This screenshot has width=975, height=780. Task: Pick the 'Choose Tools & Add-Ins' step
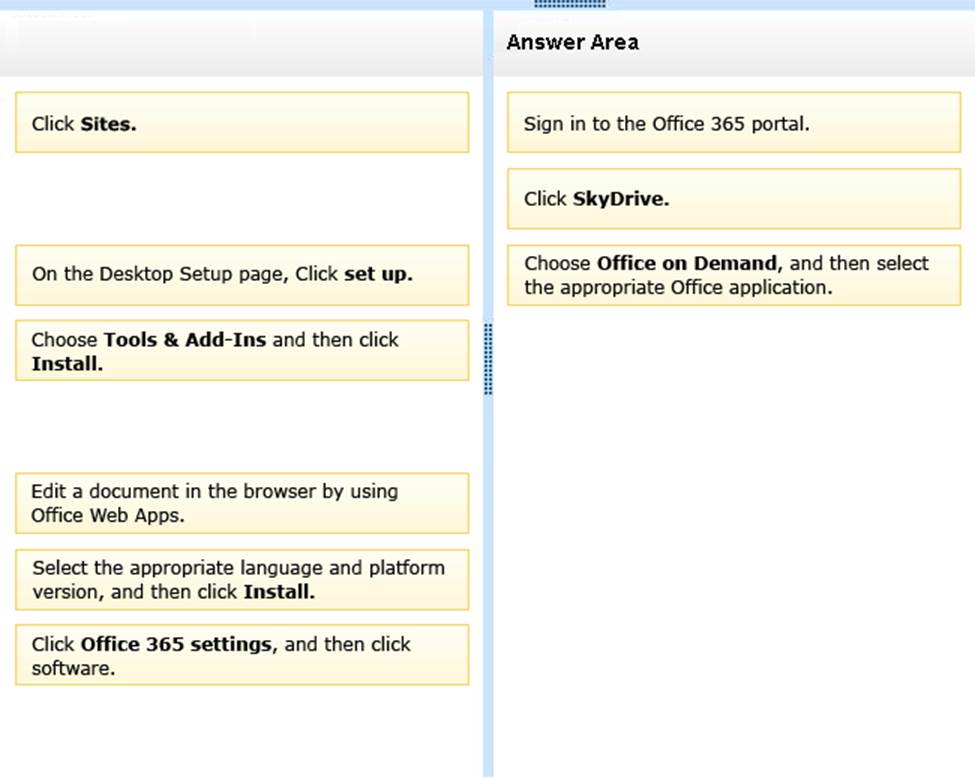(x=242, y=350)
